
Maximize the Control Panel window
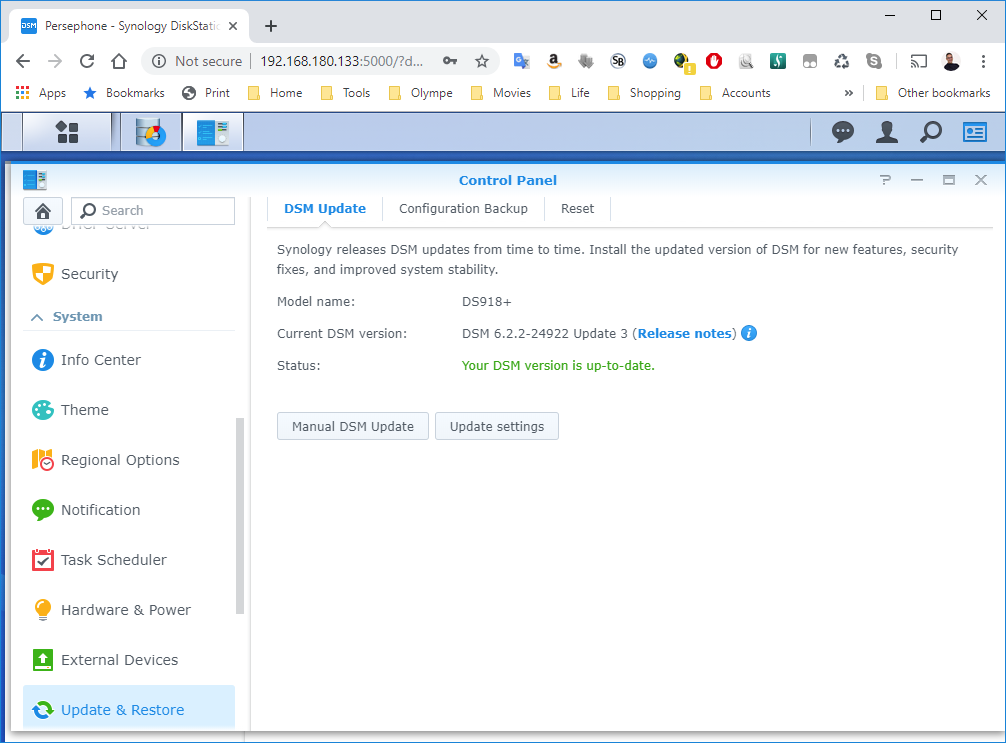(949, 180)
